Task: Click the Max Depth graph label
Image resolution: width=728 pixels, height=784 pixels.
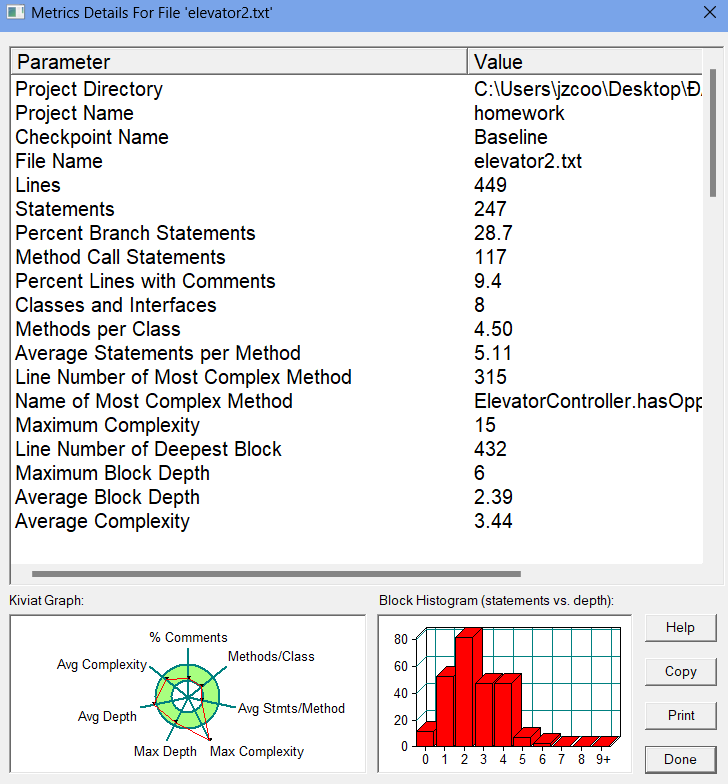Action: click(x=165, y=752)
